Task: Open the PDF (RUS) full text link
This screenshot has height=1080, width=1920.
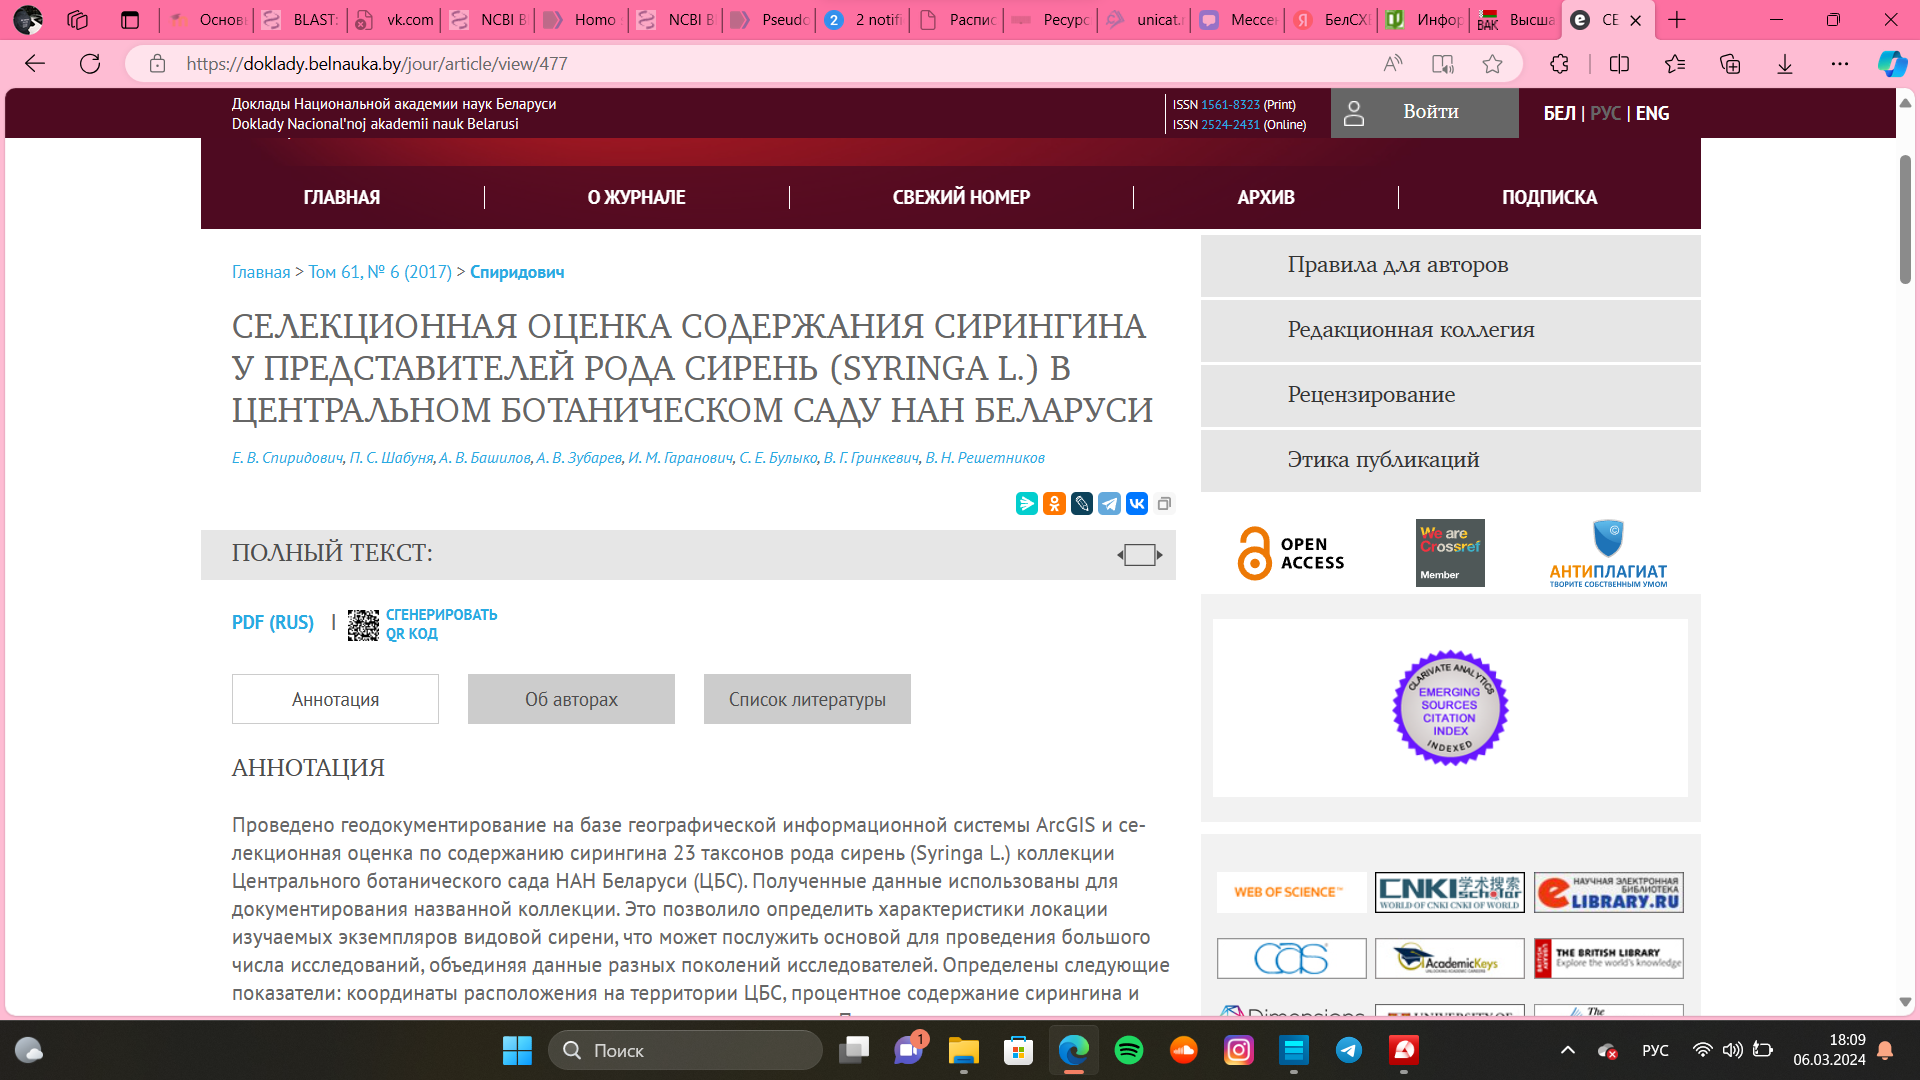Action: pyautogui.click(x=273, y=623)
